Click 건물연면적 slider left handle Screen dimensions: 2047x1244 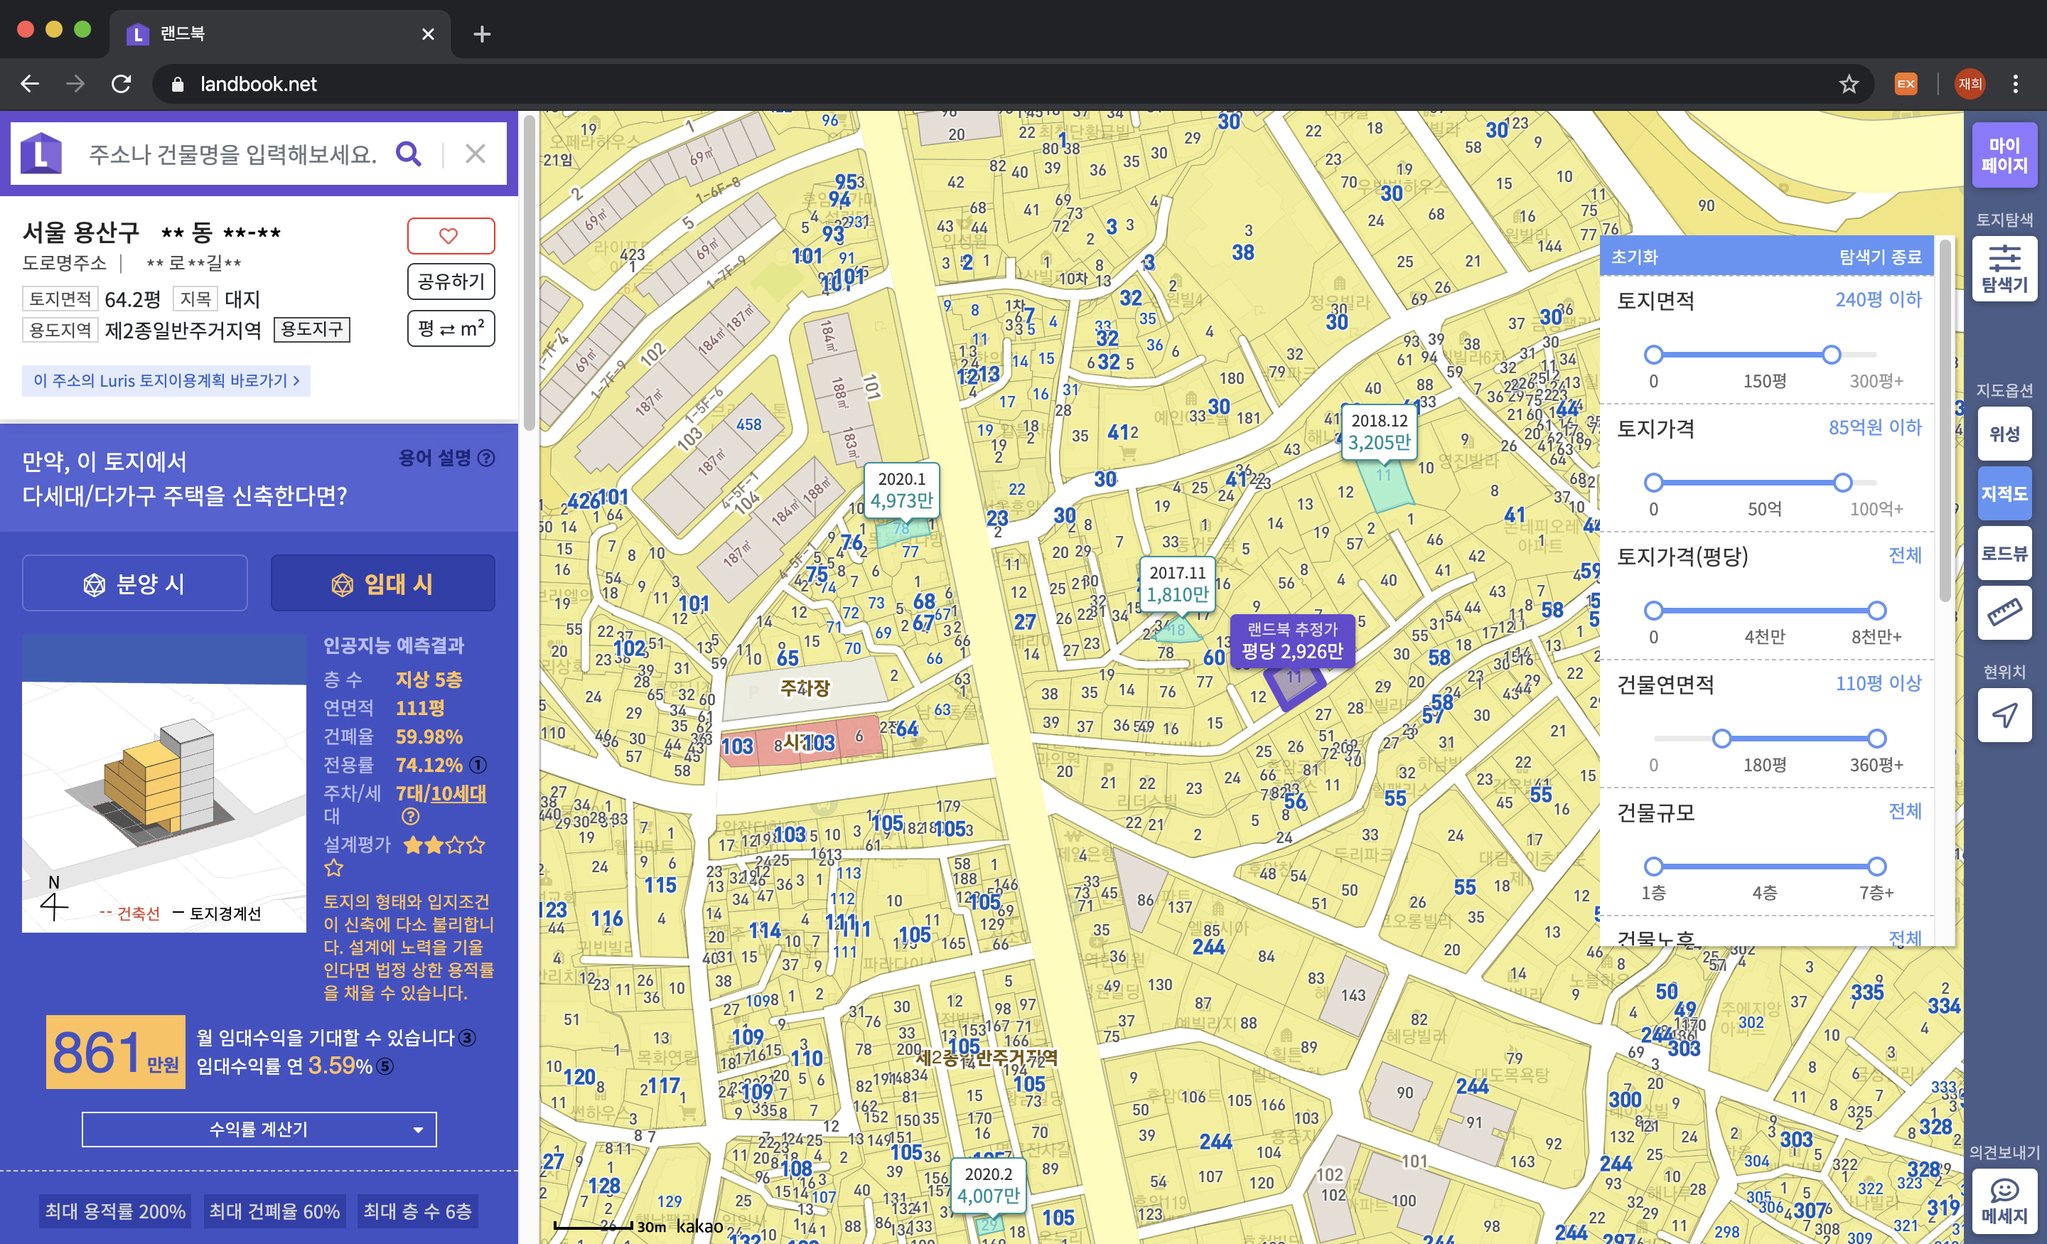click(1721, 738)
